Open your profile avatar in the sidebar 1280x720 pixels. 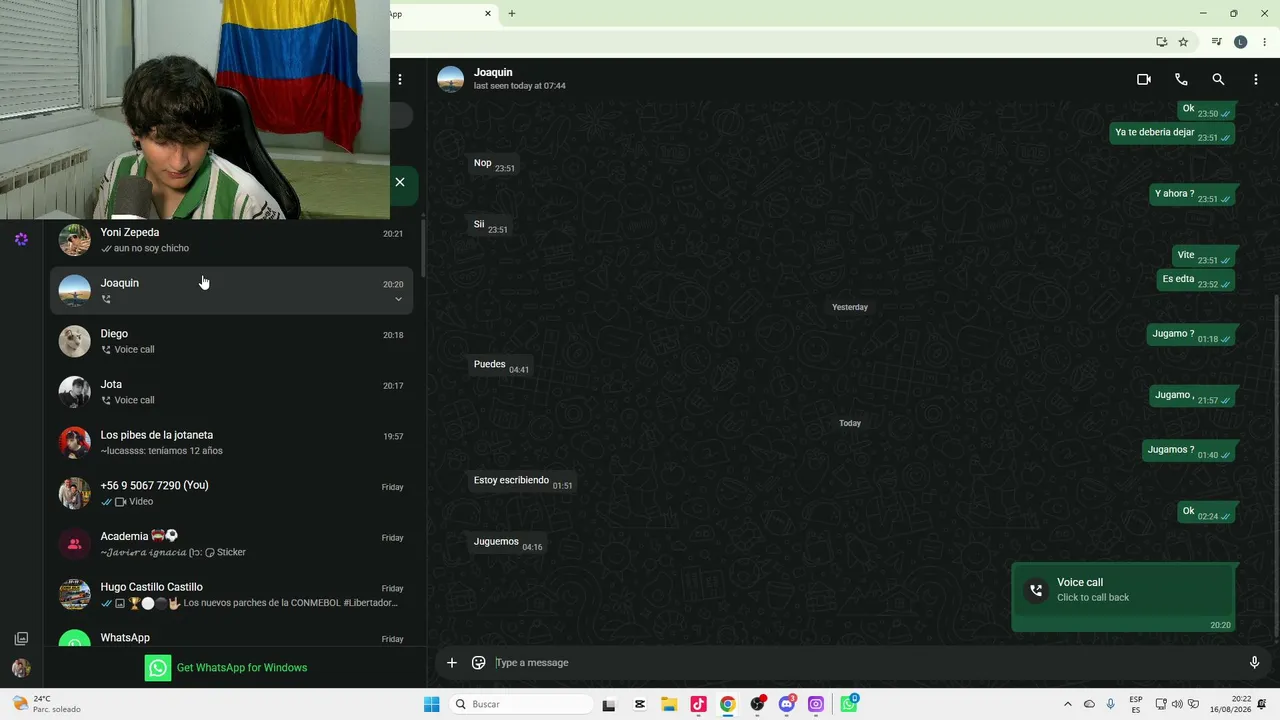[21, 668]
